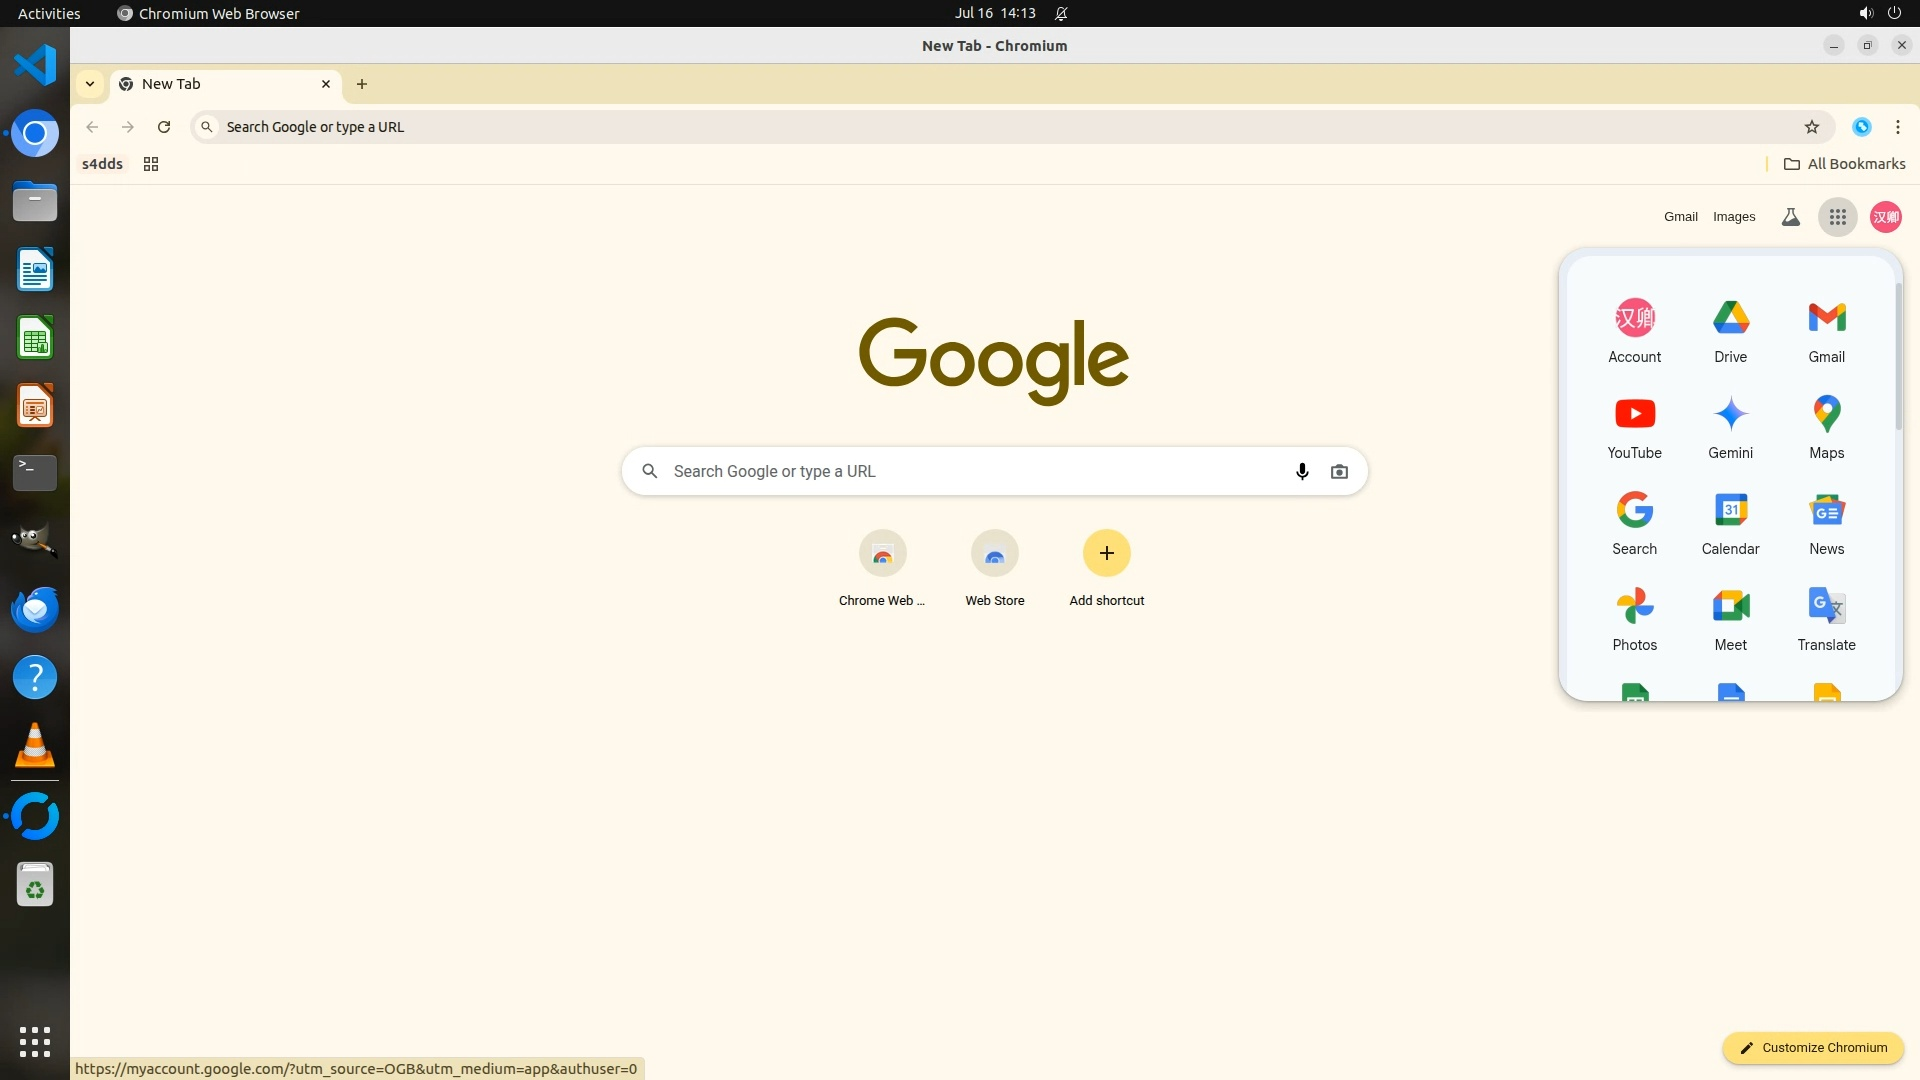Open the Gmail link in header
Screen dimensions: 1920x1080
pyautogui.click(x=1680, y=217)
